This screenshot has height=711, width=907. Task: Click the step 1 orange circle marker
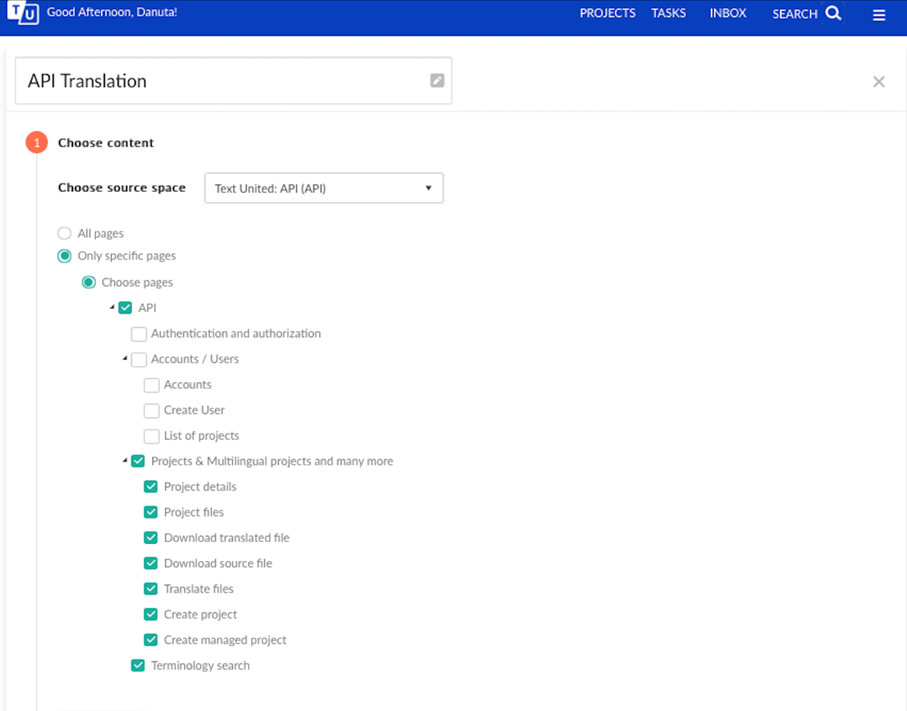(x=36, y=142)
